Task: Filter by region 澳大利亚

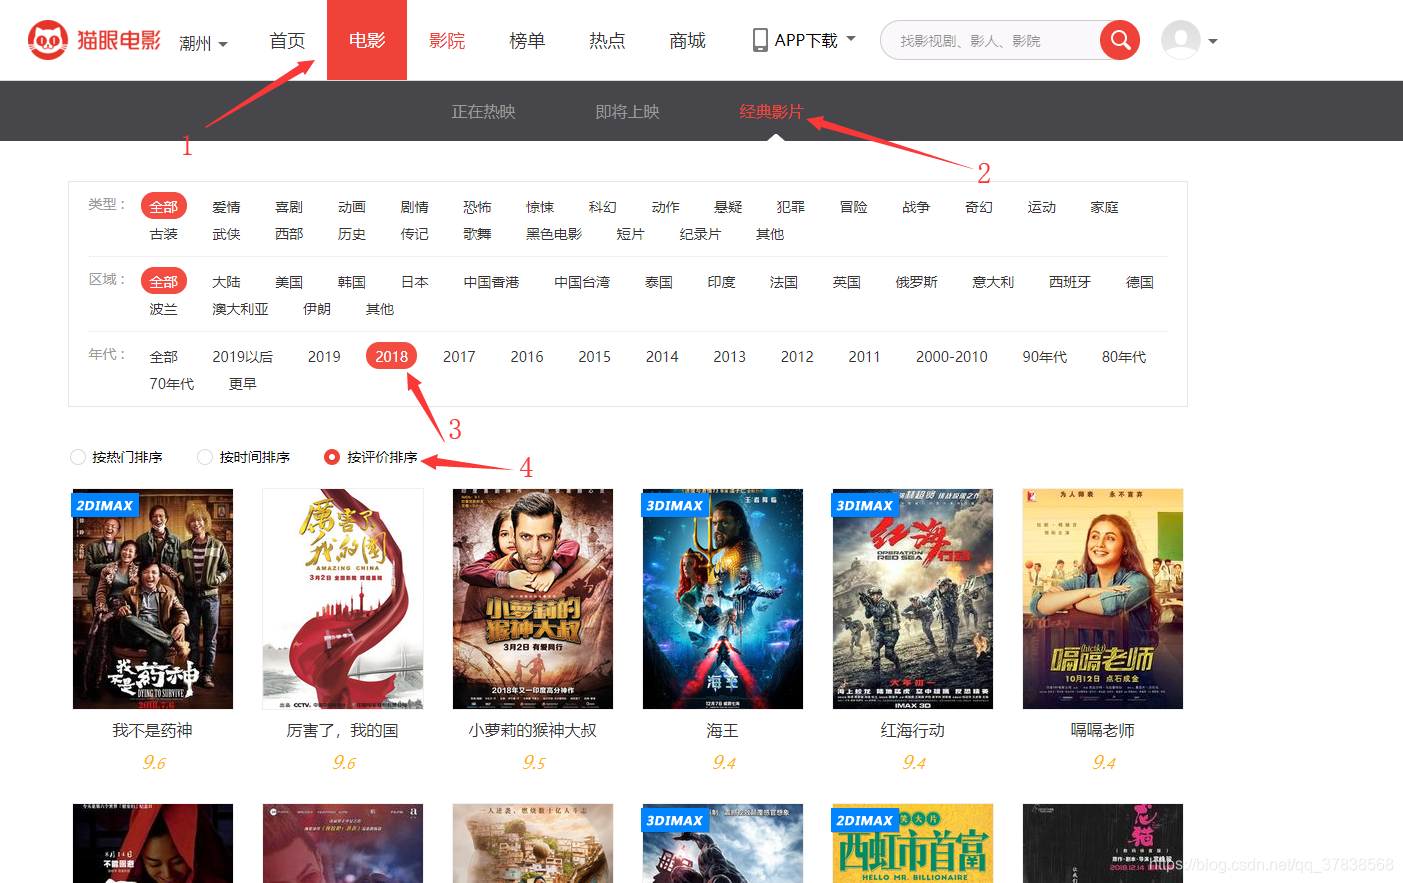Action: [240, 309]
